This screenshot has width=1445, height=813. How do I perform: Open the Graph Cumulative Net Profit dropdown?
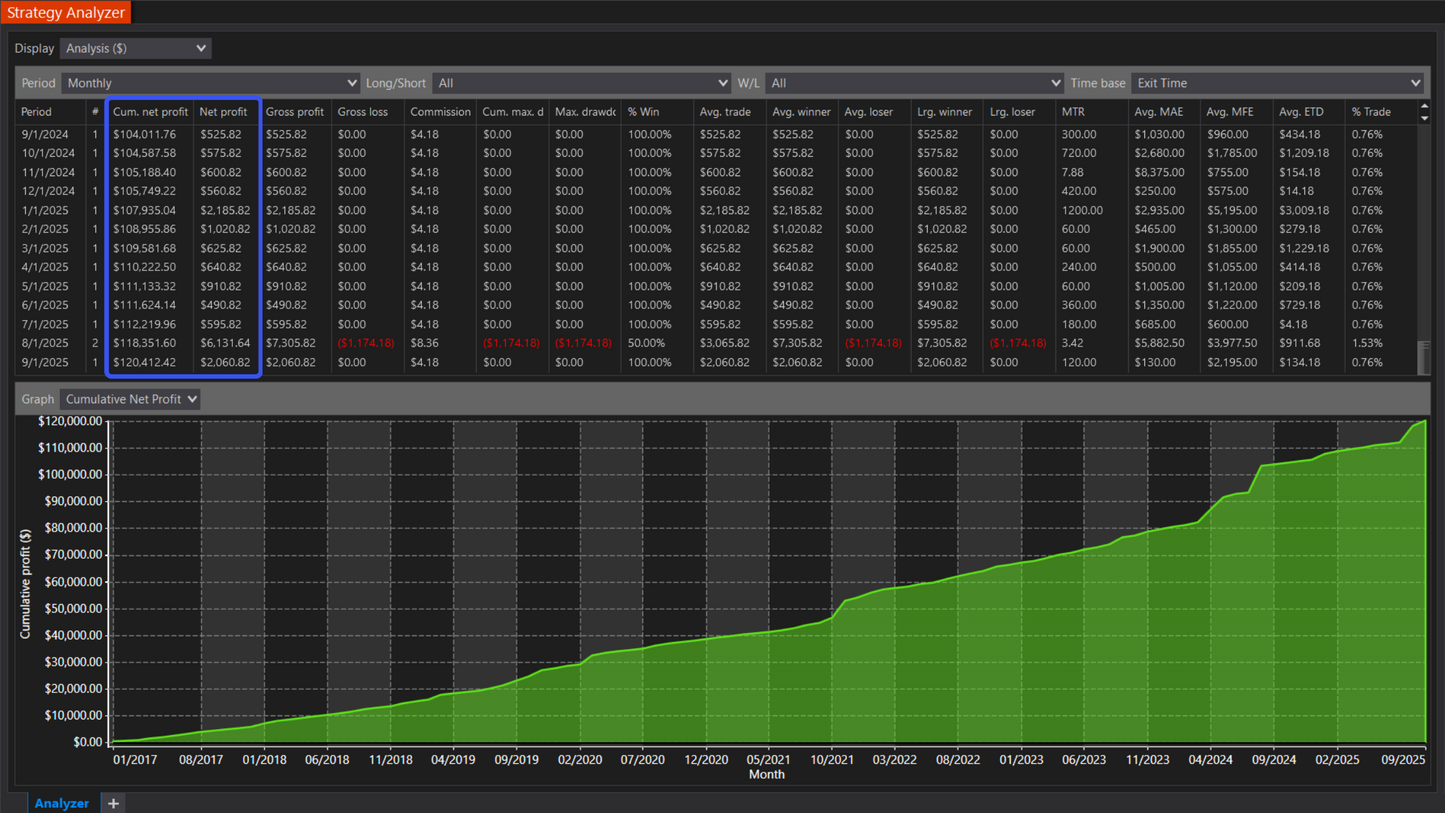point(130,399)
